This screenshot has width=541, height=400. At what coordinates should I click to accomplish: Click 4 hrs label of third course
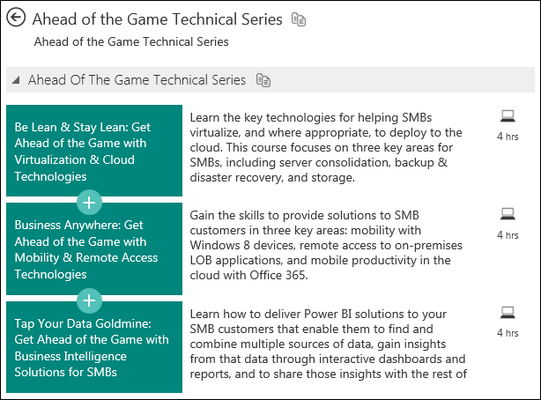(508, 333)
